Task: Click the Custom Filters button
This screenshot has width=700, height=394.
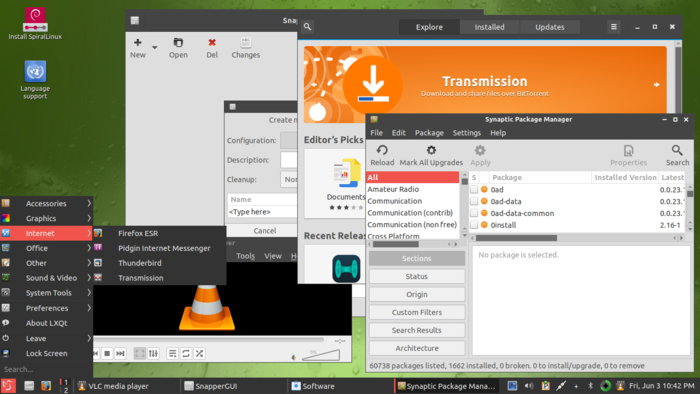Action: click(417, 312)
